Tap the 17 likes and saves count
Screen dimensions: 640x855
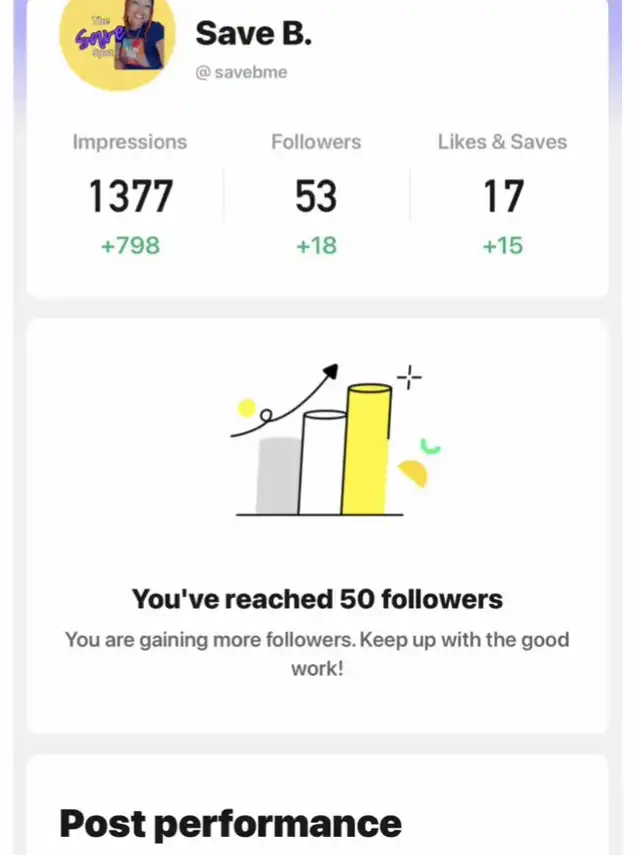(x=503, y=196)
